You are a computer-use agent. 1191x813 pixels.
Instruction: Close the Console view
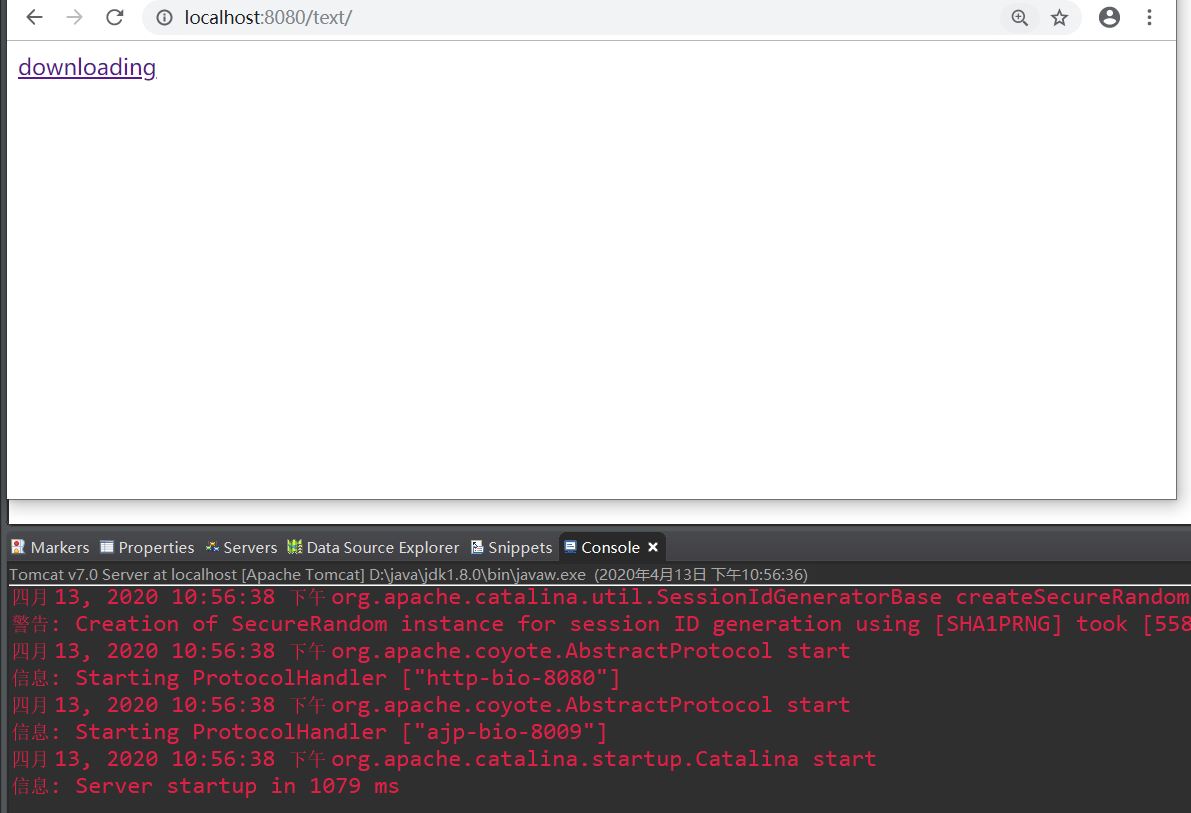[652, 547]
